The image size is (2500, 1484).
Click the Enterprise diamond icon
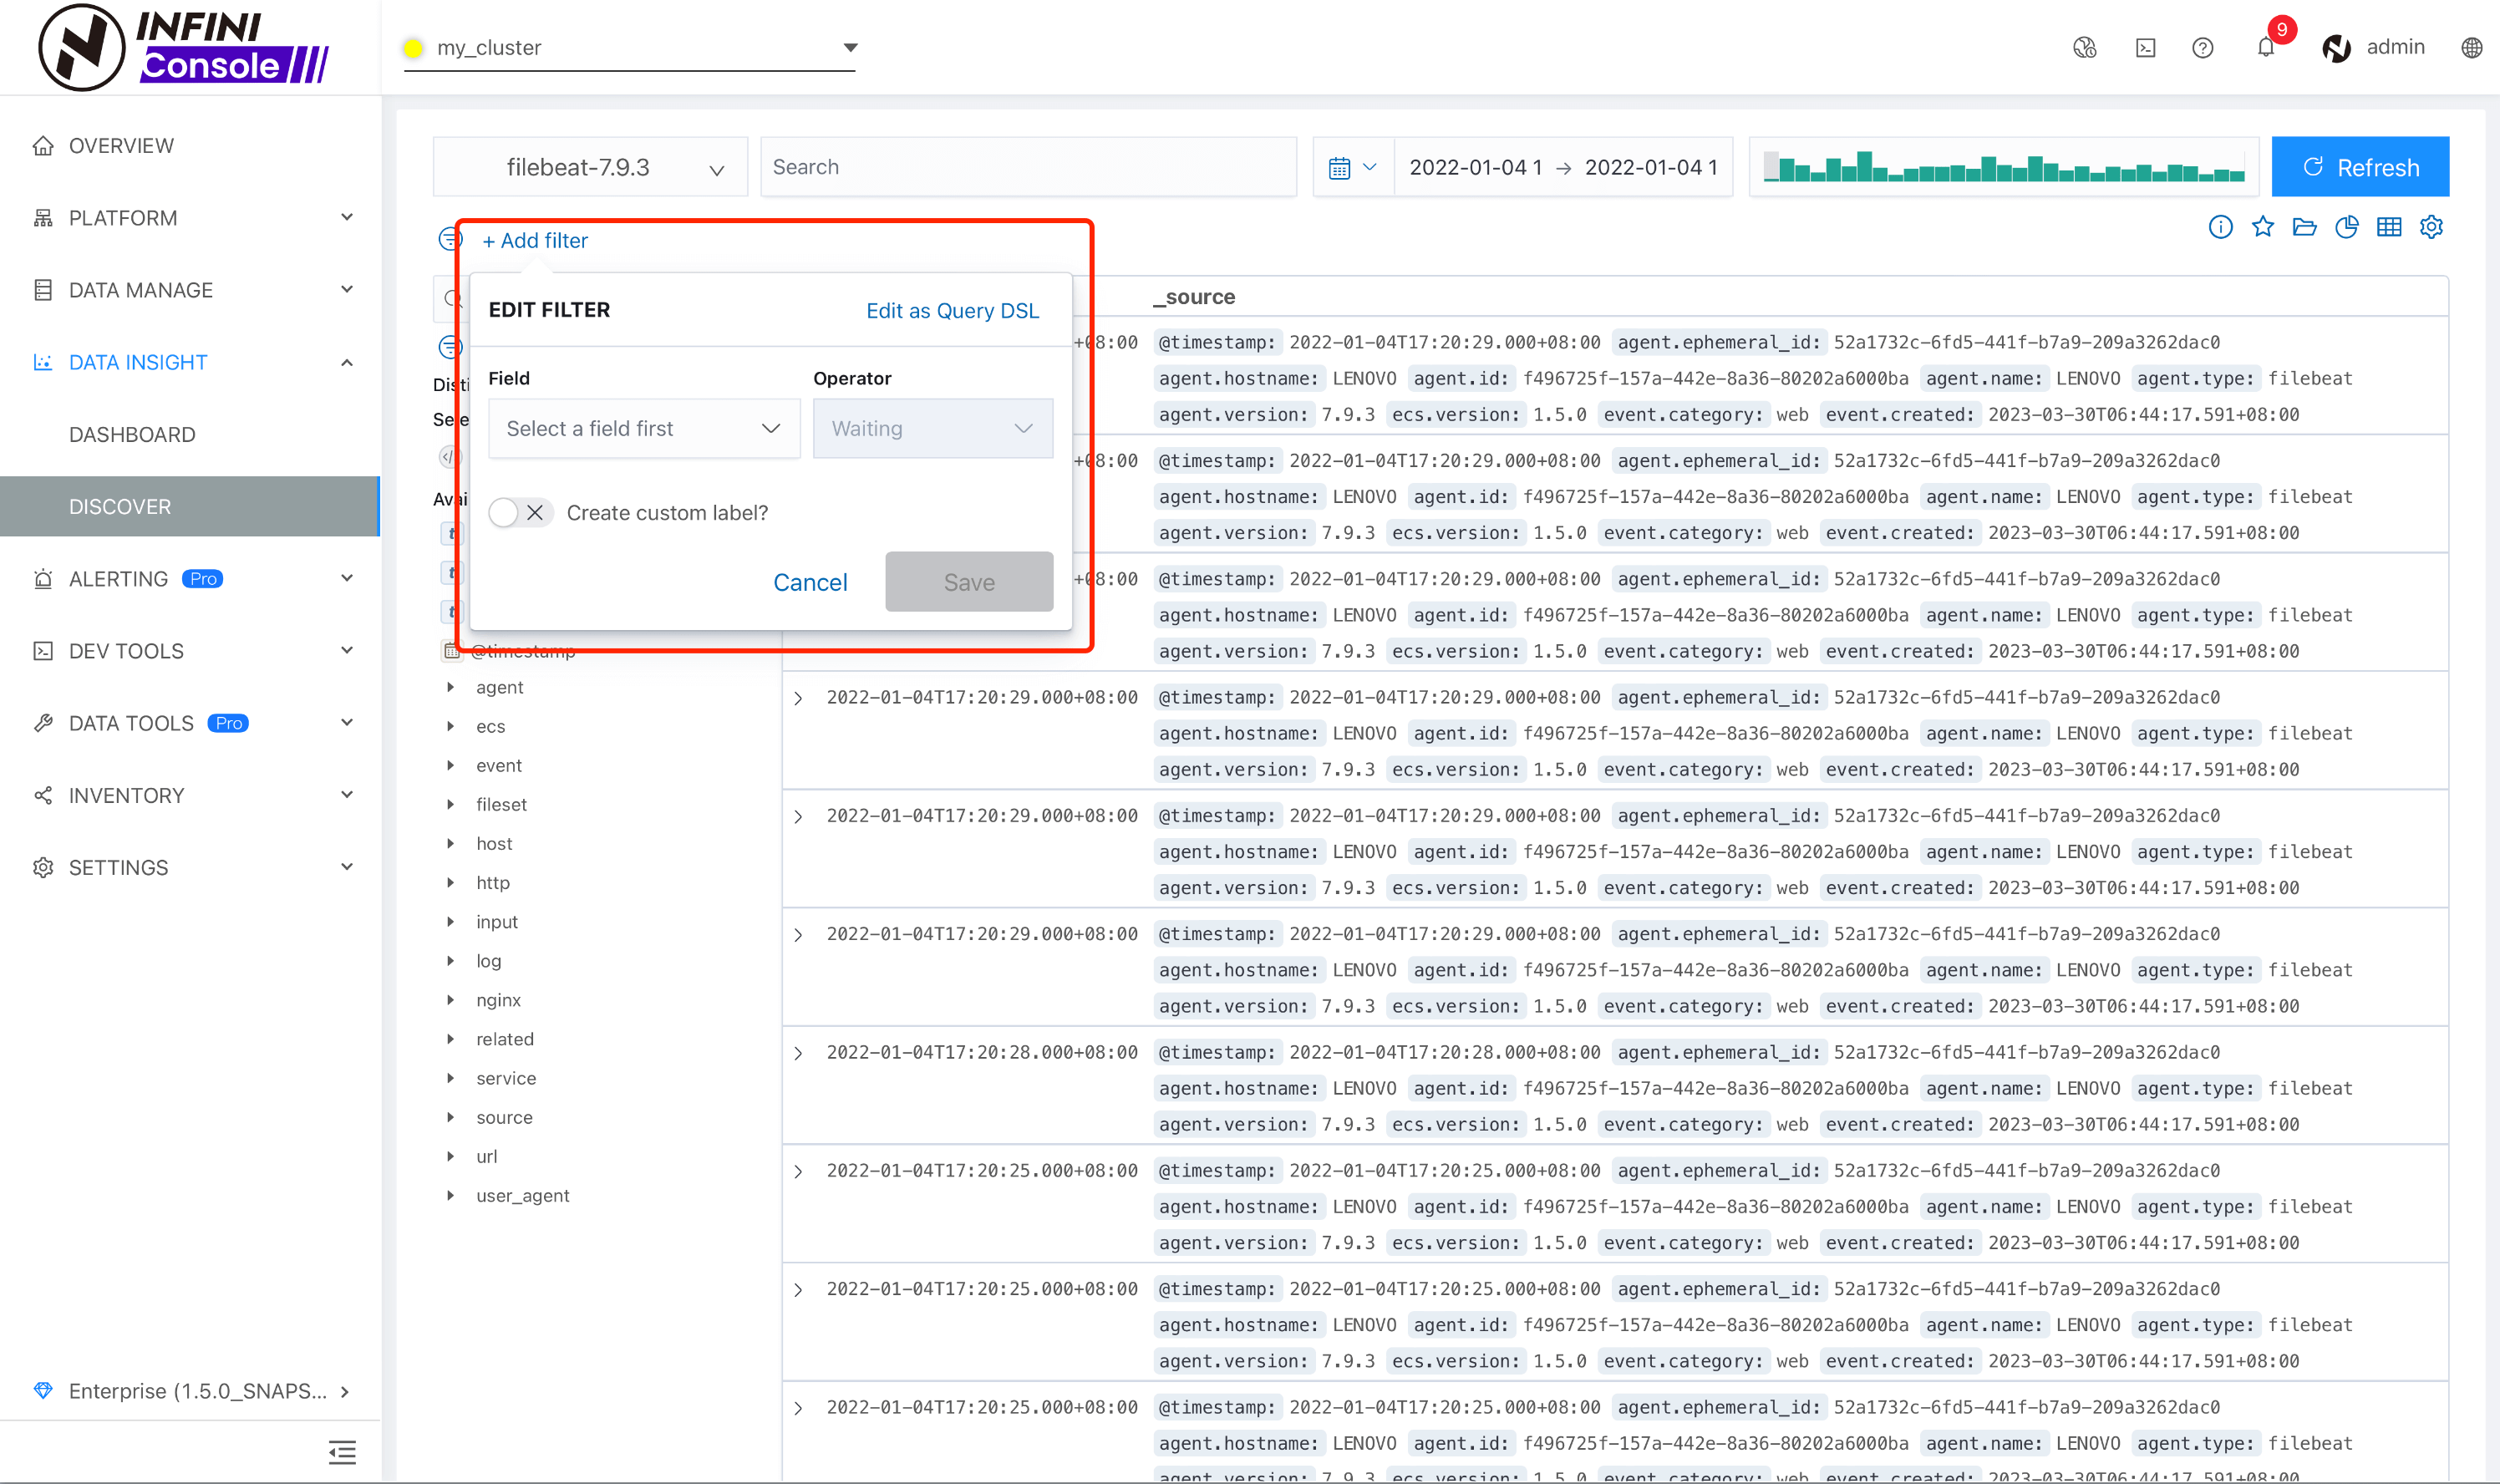[x=43, y=1391]
